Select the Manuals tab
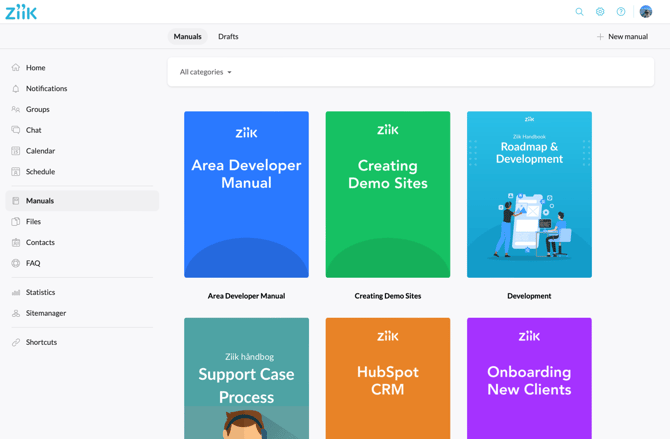The width and height of the screenshot is (670, 439). tap(187, 36)
